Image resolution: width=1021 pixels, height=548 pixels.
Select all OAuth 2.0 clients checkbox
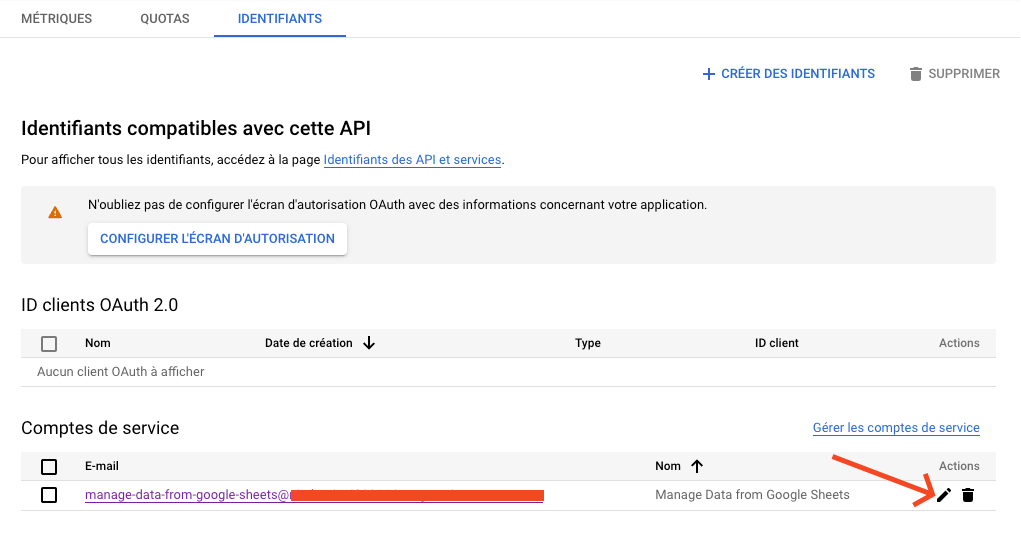pyautogui.click(x=49, y=344)
